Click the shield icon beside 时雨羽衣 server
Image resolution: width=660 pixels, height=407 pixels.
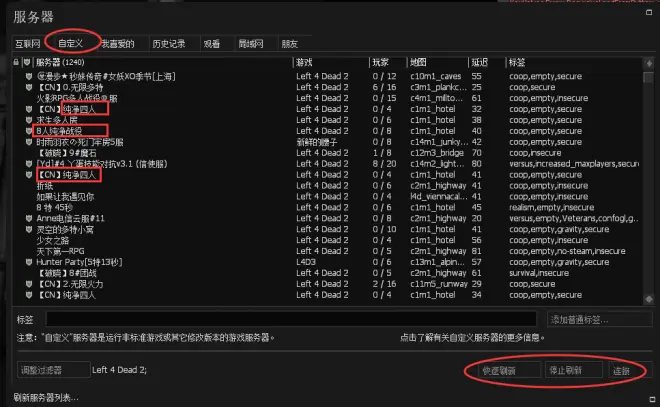tap(29, 142)
